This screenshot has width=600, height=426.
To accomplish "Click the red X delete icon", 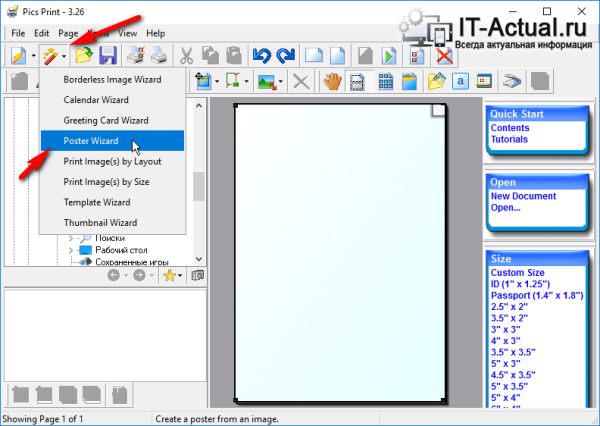I will click(x=445, y=56).
